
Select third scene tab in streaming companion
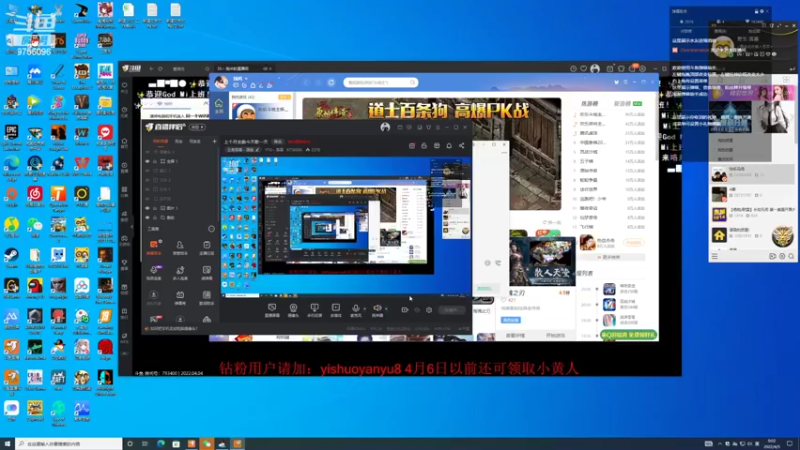click(195, 141)
